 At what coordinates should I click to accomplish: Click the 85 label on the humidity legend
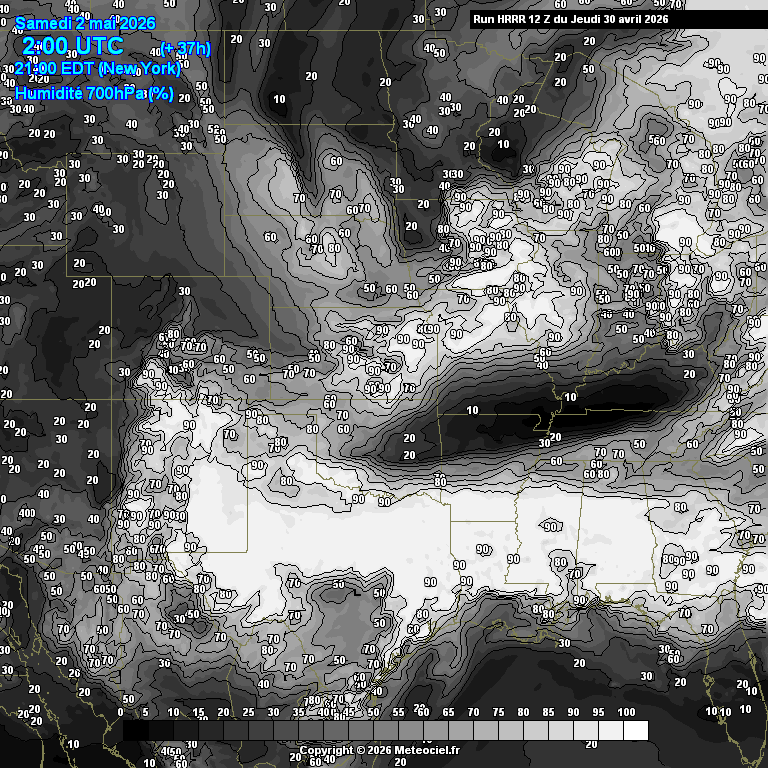[x=549, y=713]
